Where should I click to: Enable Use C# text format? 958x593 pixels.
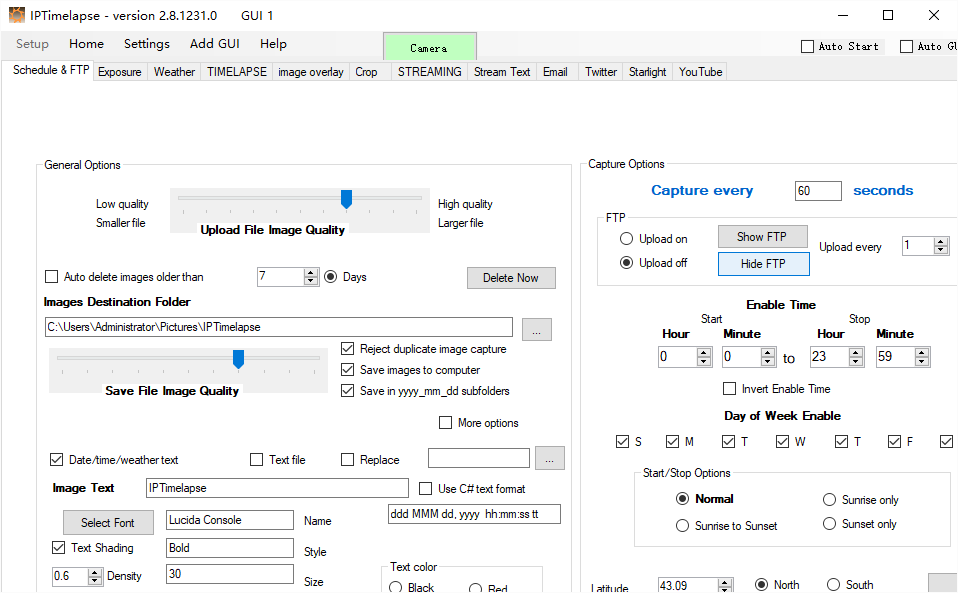[425, 489]
